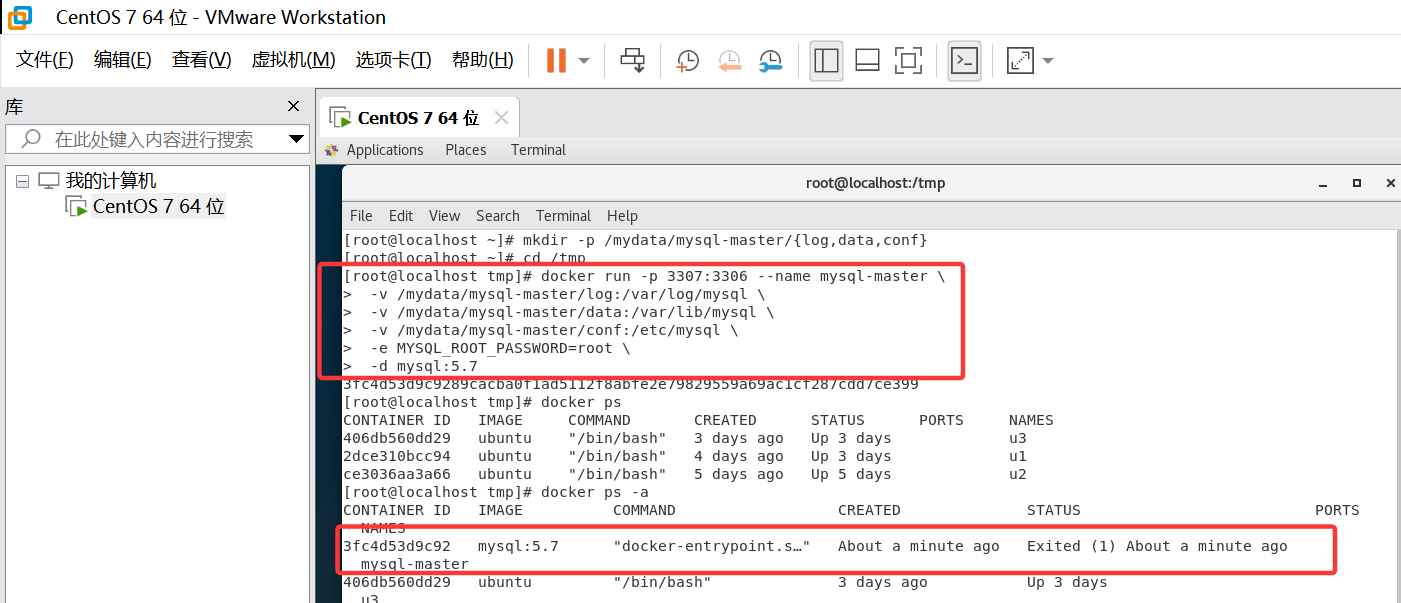Open the Search menu of the terminal
Viewport: 1401px width, 603px height.
coord(497,215)
